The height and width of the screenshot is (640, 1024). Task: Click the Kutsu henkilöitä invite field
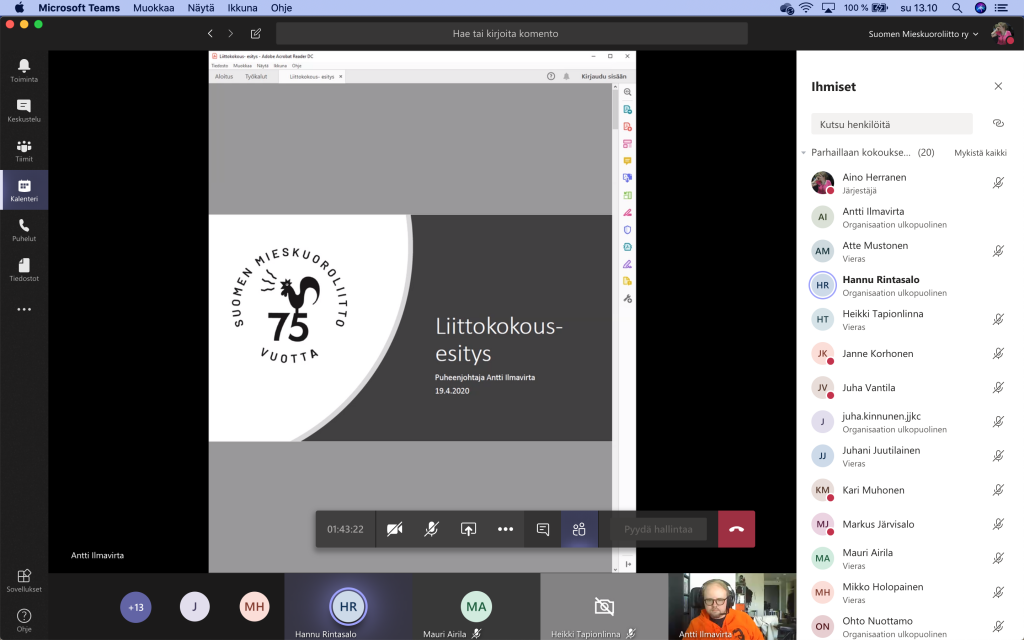[891, 124]
